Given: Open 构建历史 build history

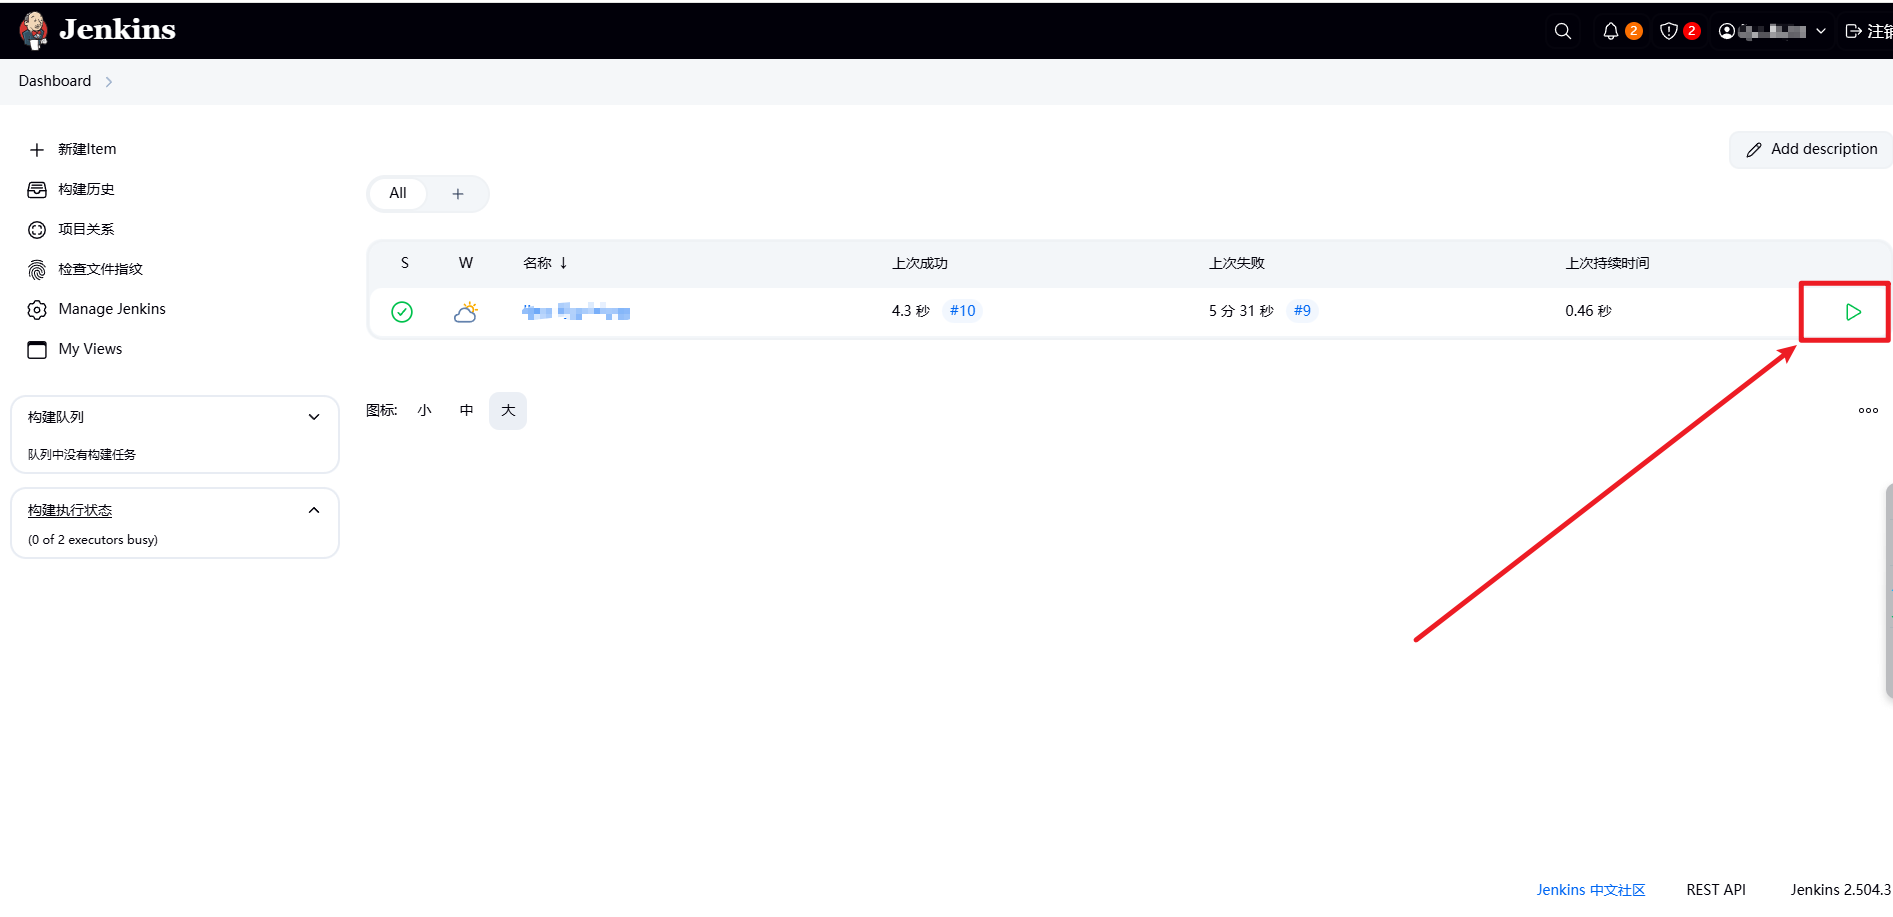Looking at the screenshot, I should (x=86, y=189).
